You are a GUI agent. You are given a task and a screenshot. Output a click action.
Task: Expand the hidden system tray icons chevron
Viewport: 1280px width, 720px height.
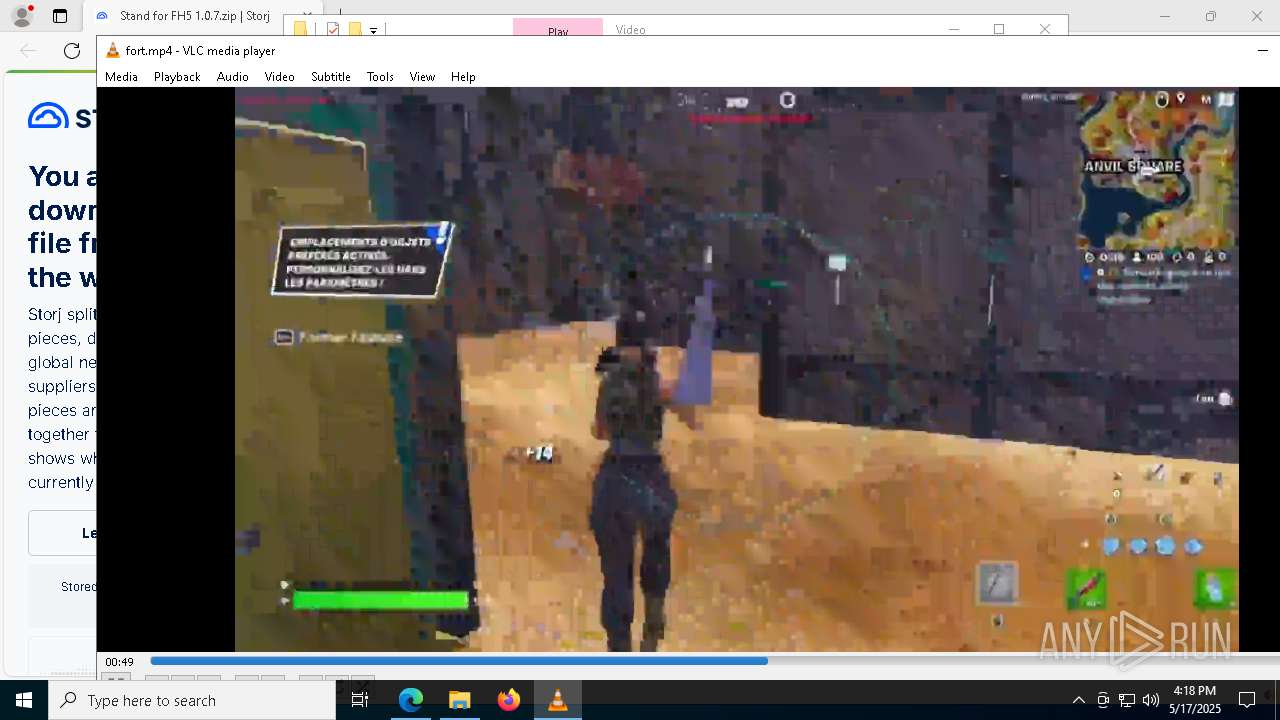1078,700
